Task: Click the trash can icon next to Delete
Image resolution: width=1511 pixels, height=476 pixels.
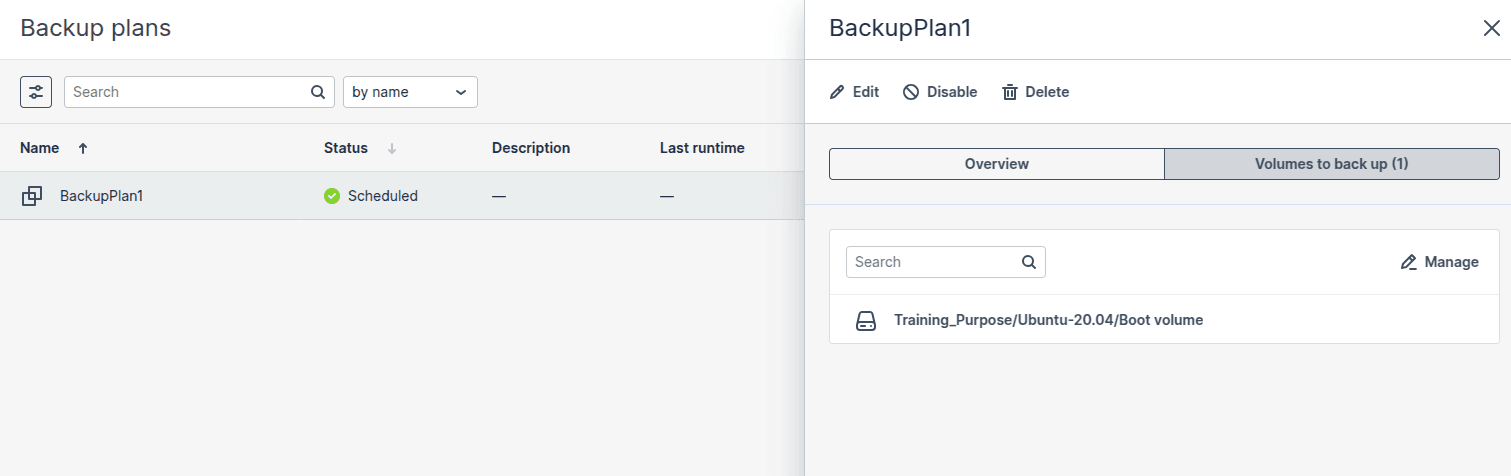Action: point(1010,92)
